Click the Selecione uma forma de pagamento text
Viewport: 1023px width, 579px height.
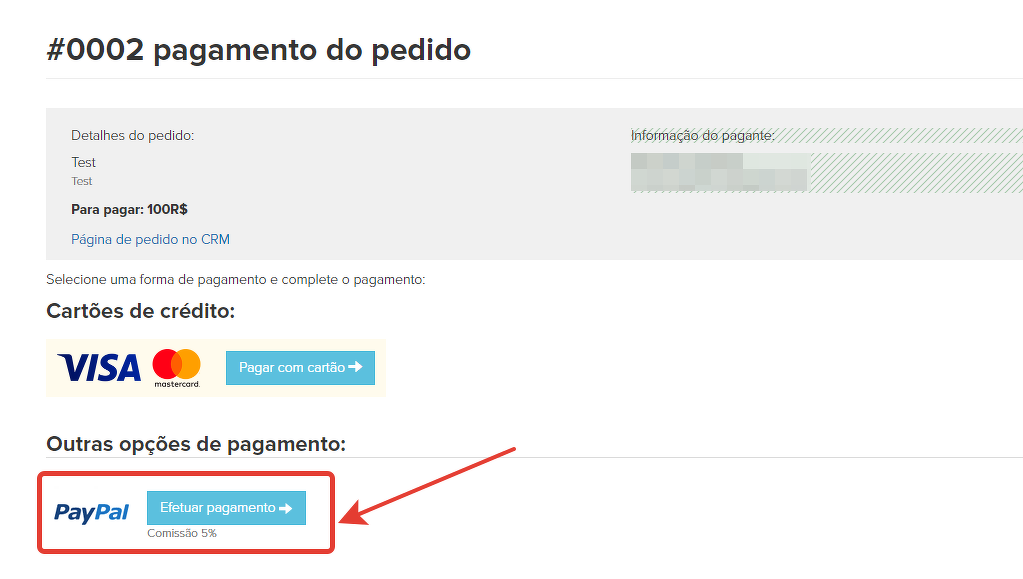[236, 280]
